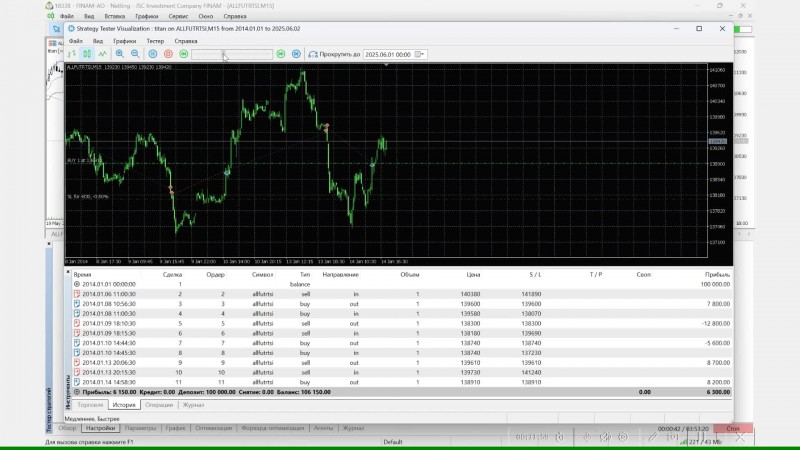Select price cell 140380 in deal 2
Image resolution: width=800 pixels, height=450 pixels.
coord(470,294)
